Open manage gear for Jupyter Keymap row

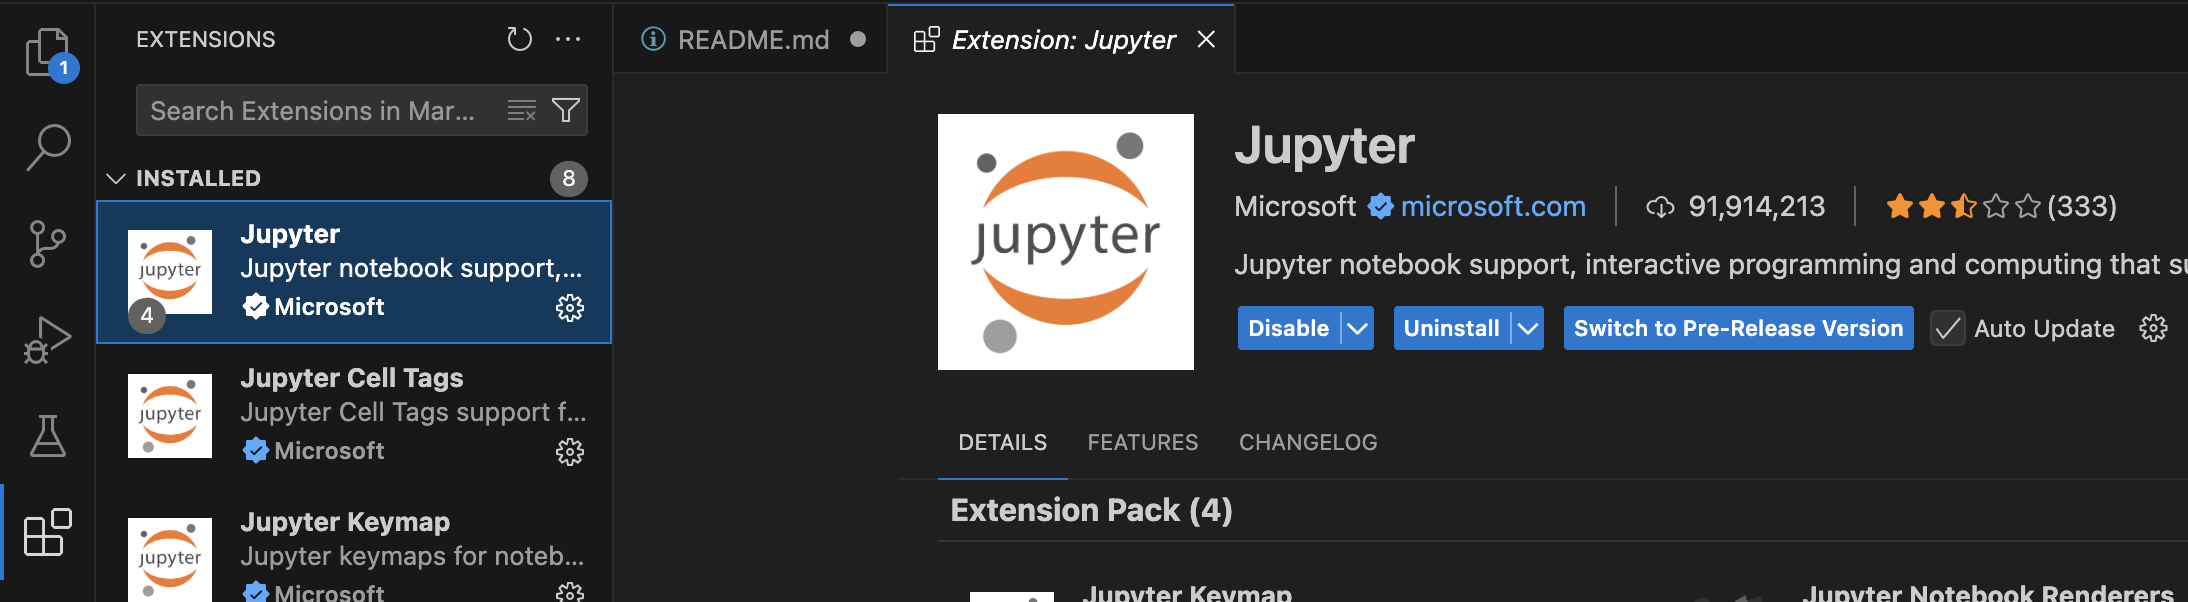pos(570,592)
